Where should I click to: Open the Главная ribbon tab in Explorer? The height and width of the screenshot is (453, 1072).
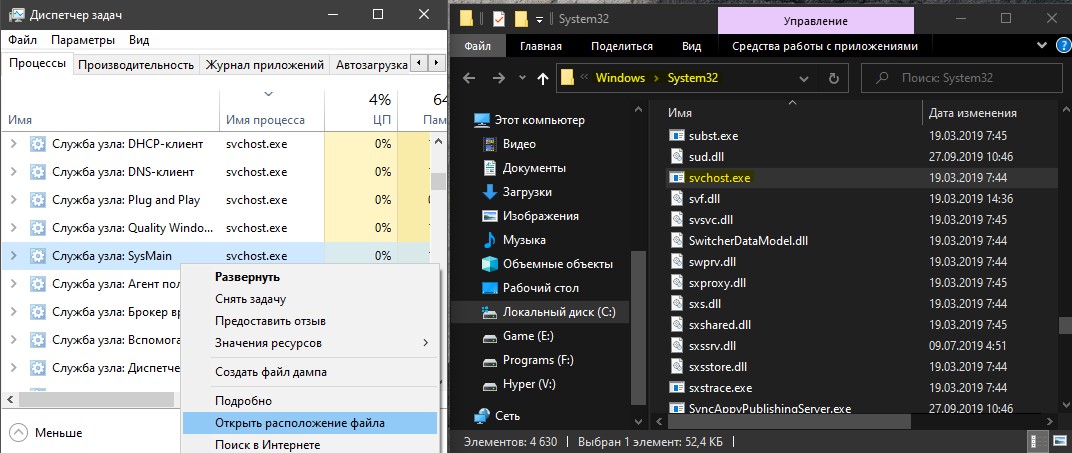tap(541, 46)
